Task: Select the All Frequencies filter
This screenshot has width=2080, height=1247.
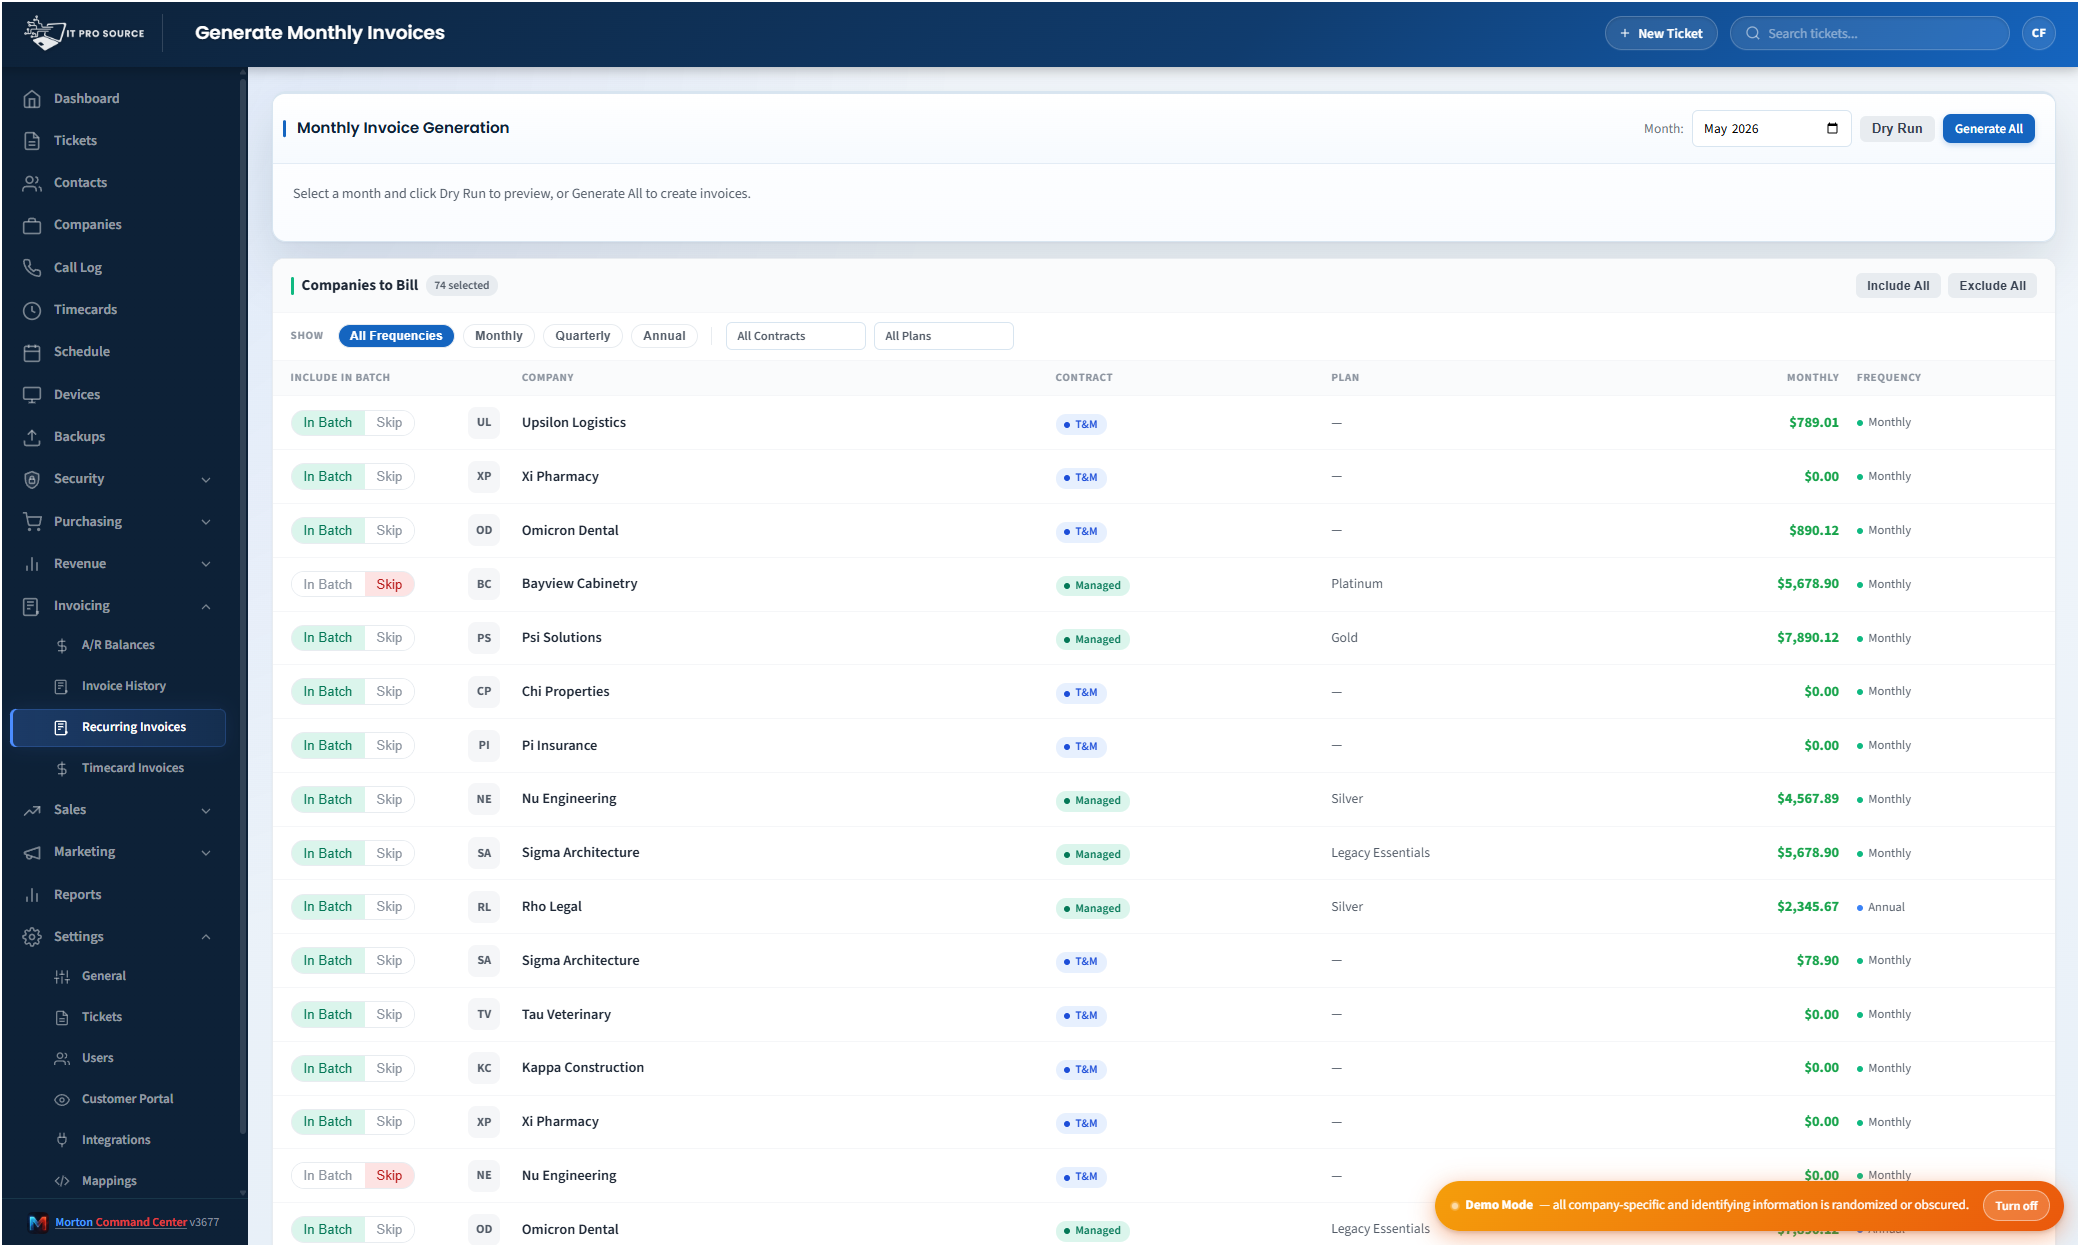Action: click(x=396, y=336)
